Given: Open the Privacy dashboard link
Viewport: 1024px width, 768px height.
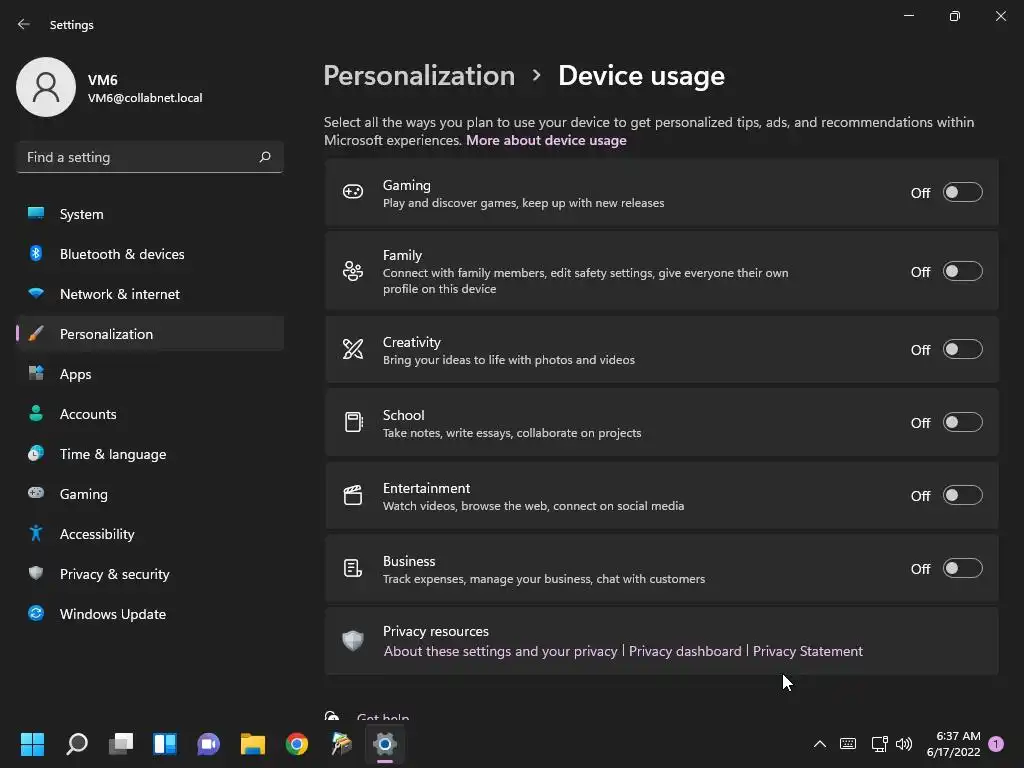Looking at the screenshot, I should pyautogui.click(x=685, y=651).
